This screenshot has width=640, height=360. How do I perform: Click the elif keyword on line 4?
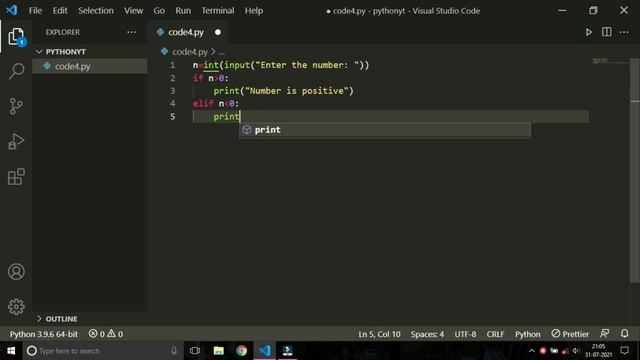(x=203, y=104)
